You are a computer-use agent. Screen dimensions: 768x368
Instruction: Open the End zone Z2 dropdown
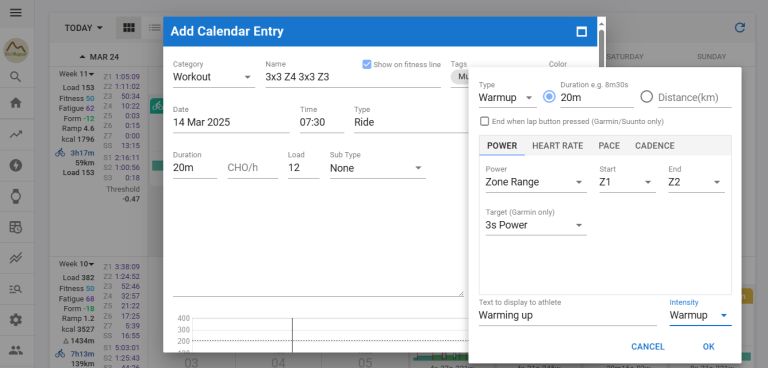tap(696, 182)
